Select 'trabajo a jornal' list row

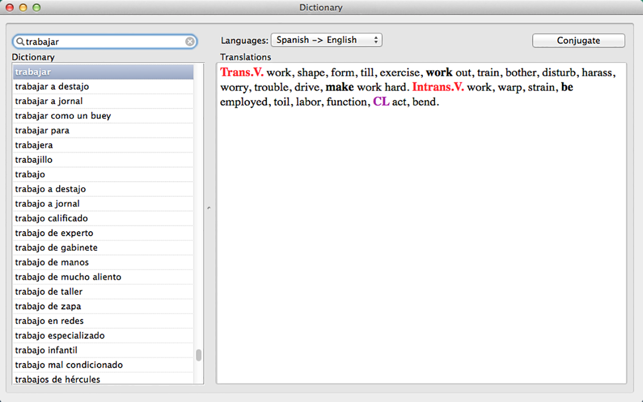103,203
